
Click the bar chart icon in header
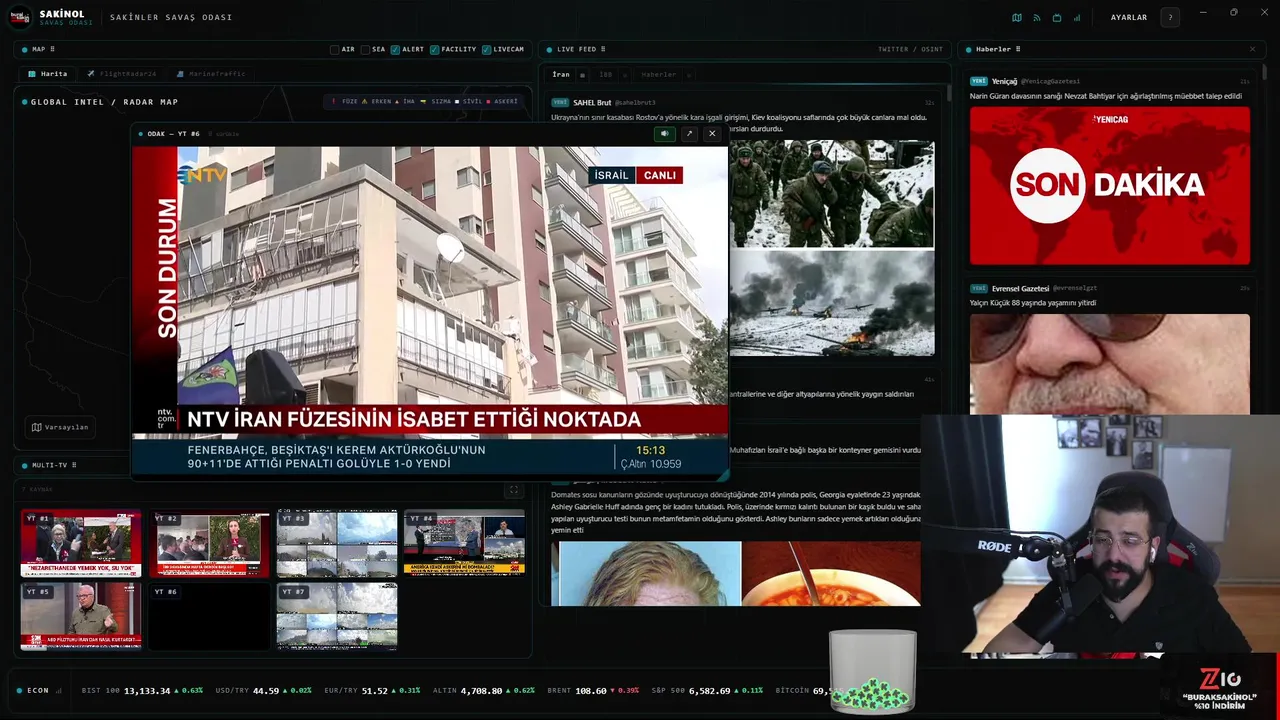1077,18
